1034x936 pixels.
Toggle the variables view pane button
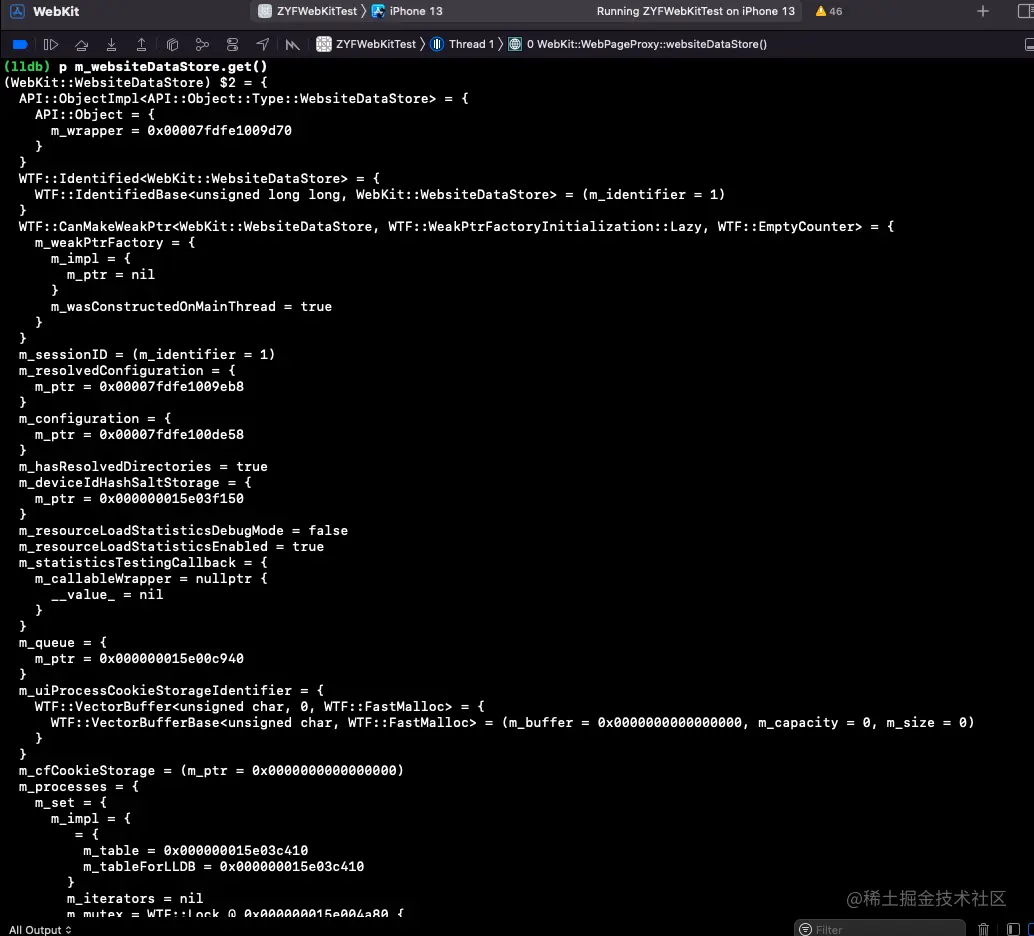[x=1014, y=929]
